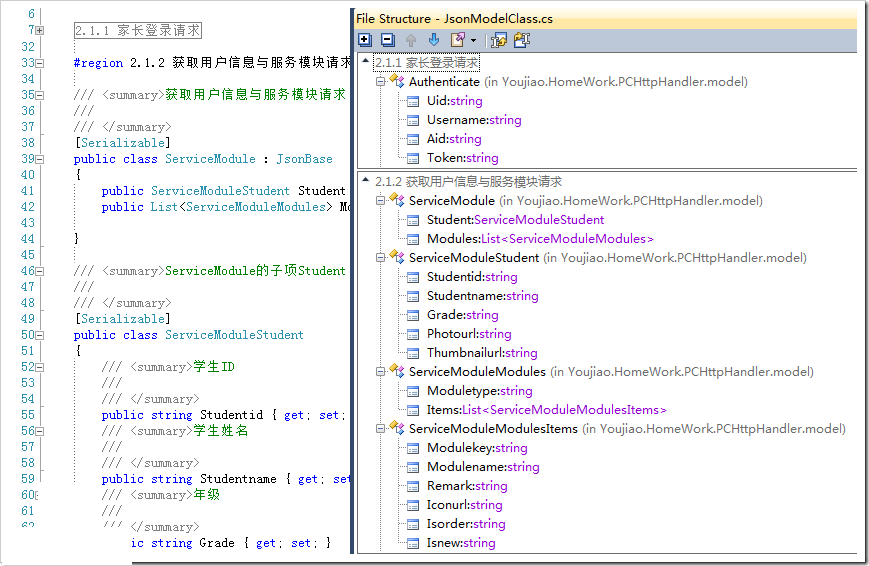Viewport: 869px width, 566px height.
Task: Select the Modulename:string row
Action: 483,467
